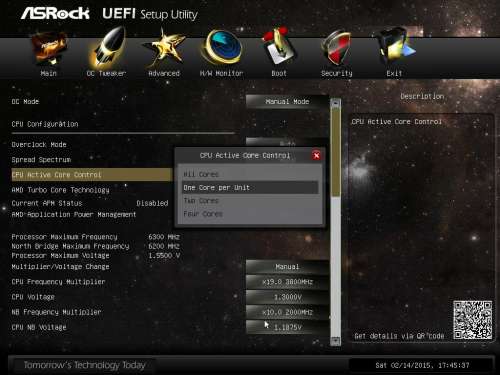
Task: Open the H/W Monitor radar icon
Action: [x=222, y=47]
